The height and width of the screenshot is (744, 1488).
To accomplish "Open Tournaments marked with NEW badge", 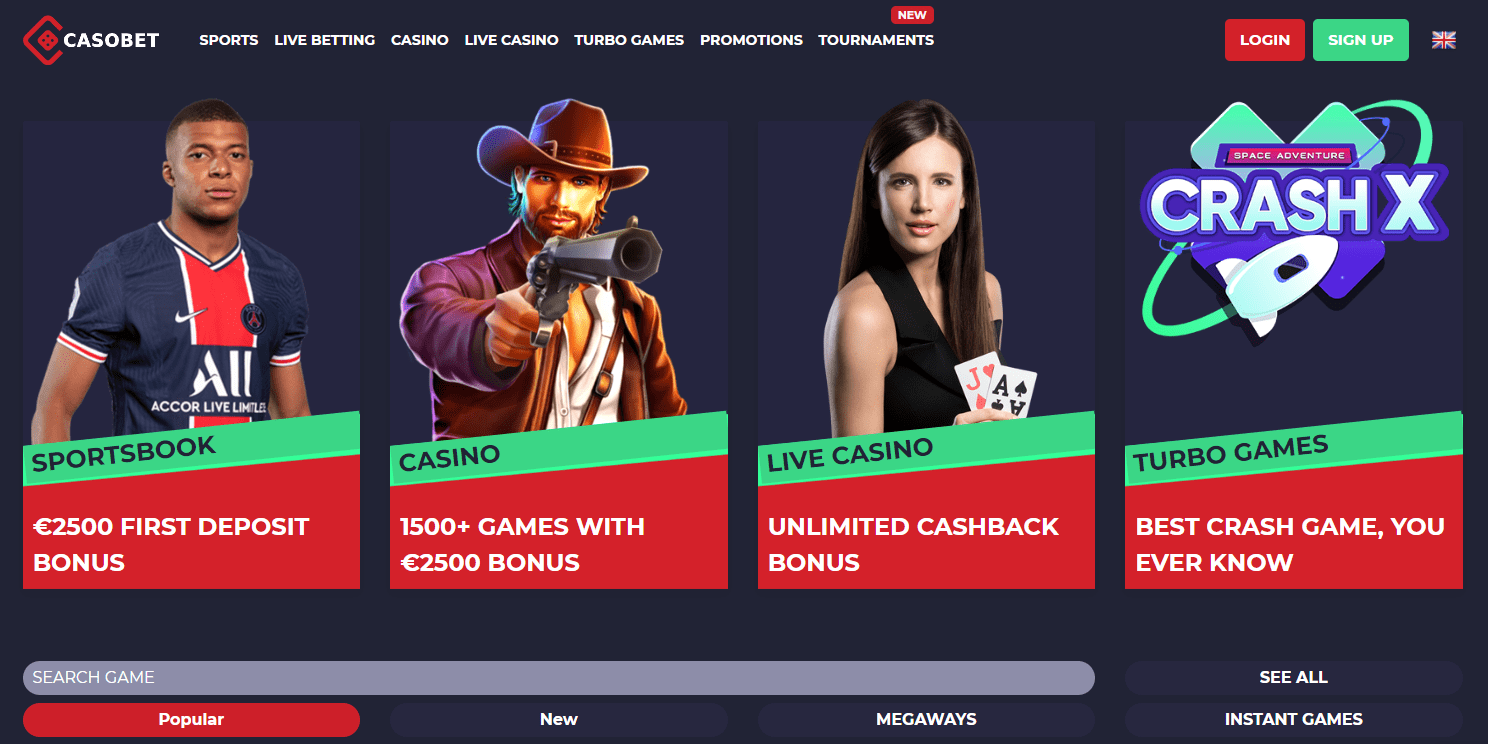I will (x=876, y=40).
